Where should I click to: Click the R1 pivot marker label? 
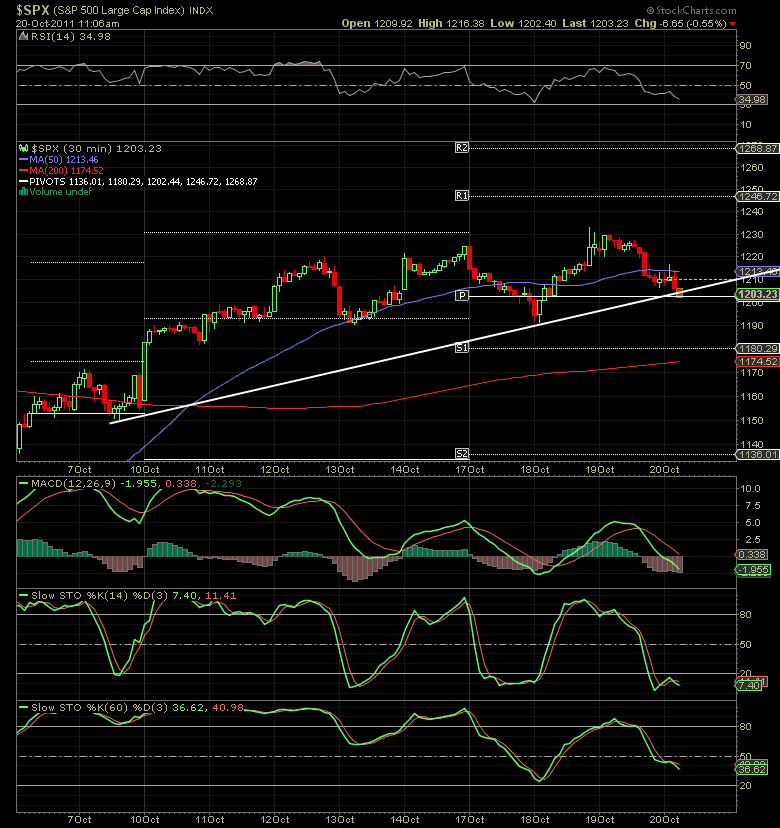click(462, 196)
